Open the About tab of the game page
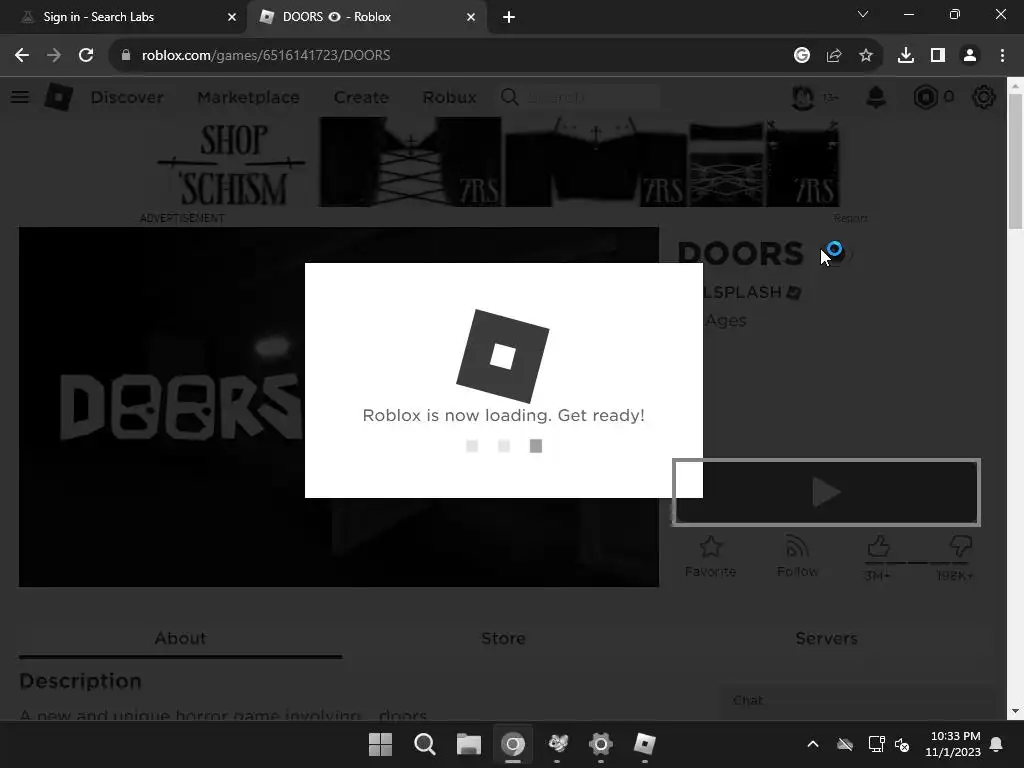This screenshot has height=768, width=1024. [x=180, y=639]
